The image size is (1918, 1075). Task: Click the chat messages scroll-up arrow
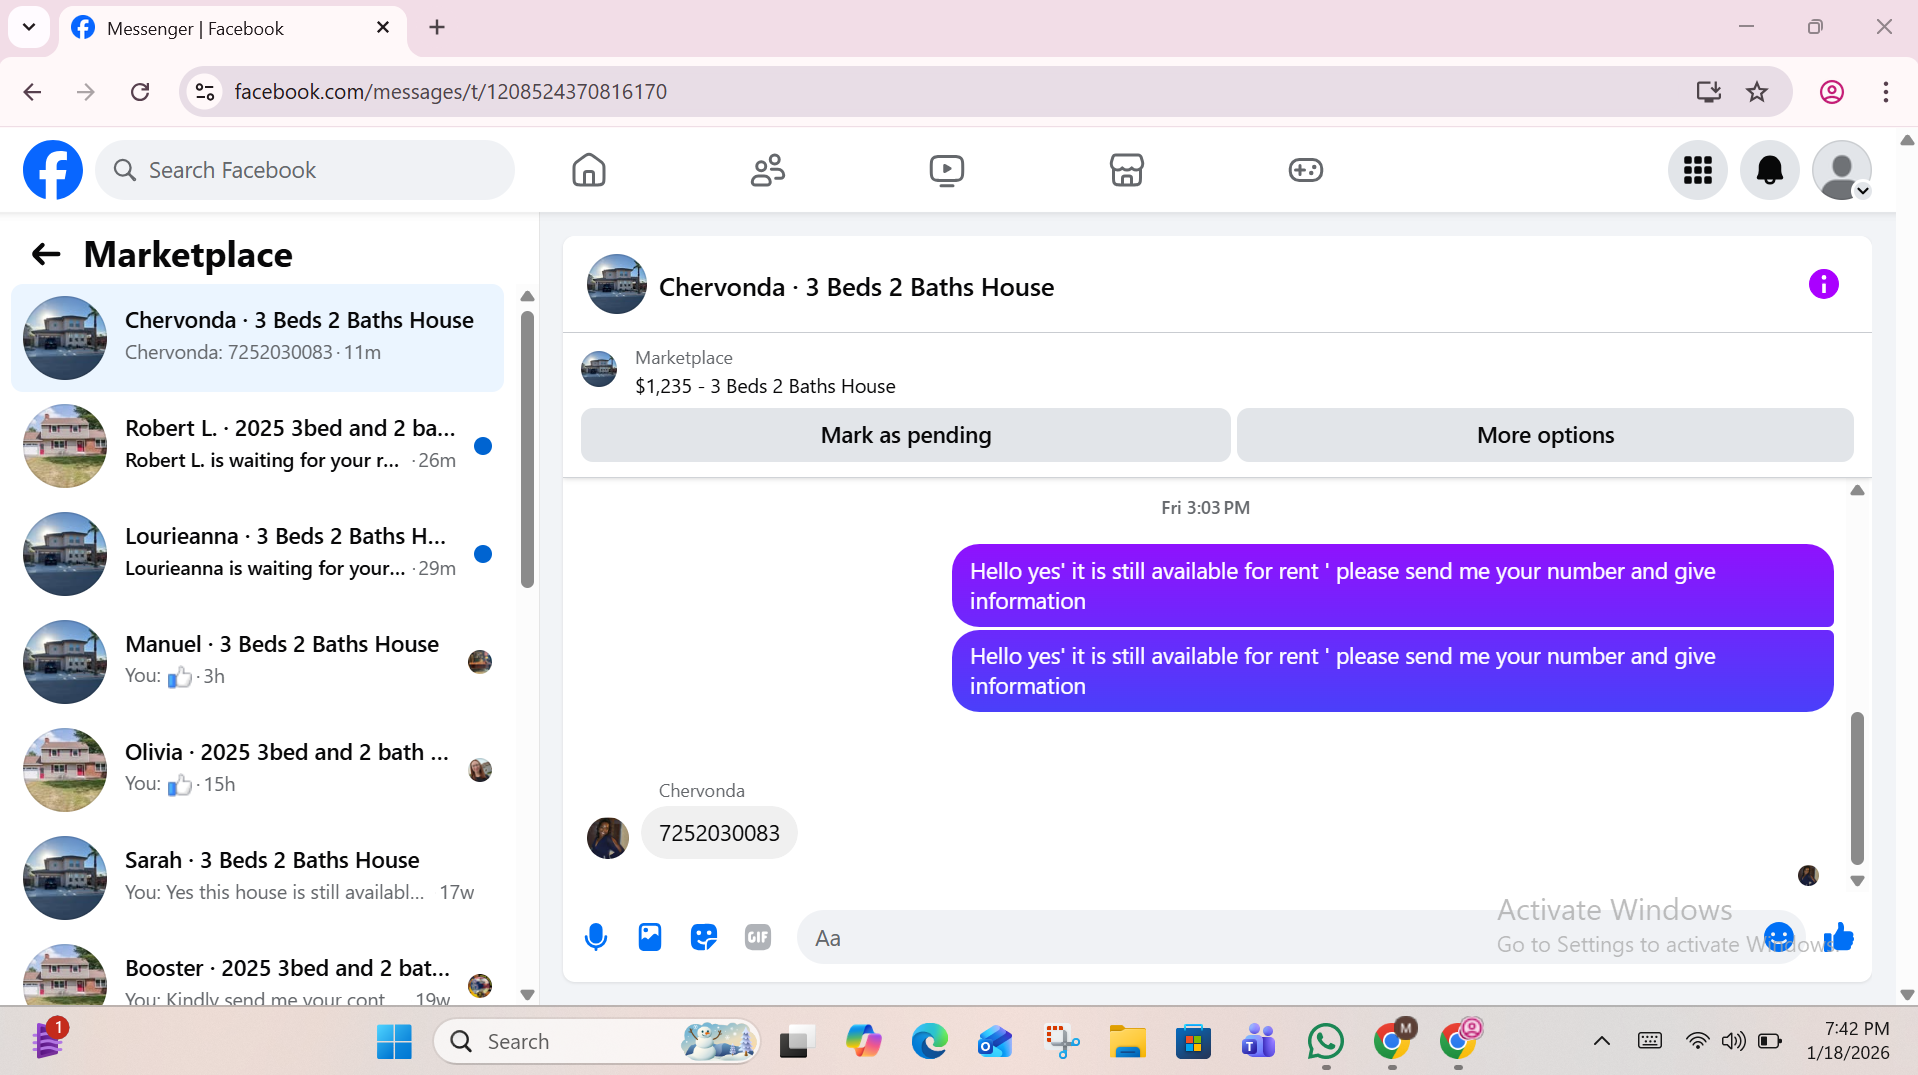point(1857,490)
